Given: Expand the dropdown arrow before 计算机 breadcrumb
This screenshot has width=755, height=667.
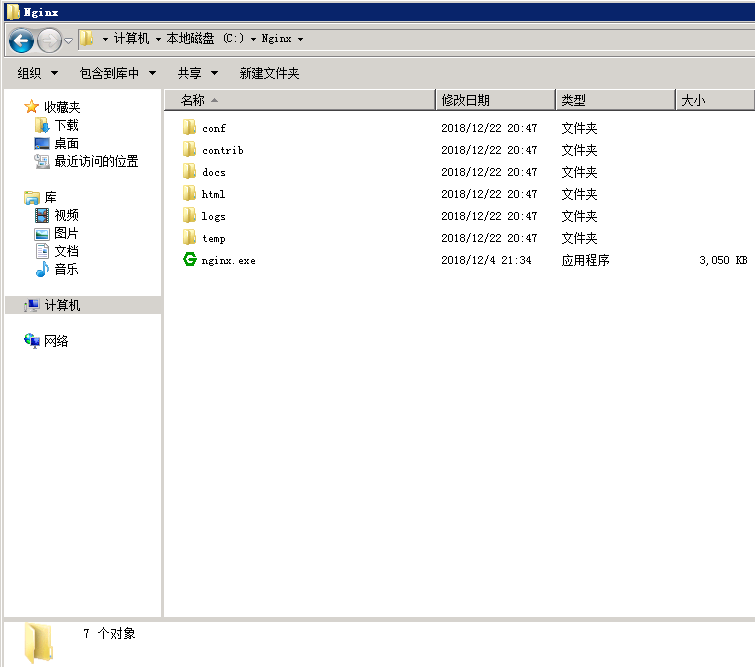Looking at the screenshot, I should click(x=105, y=39).
